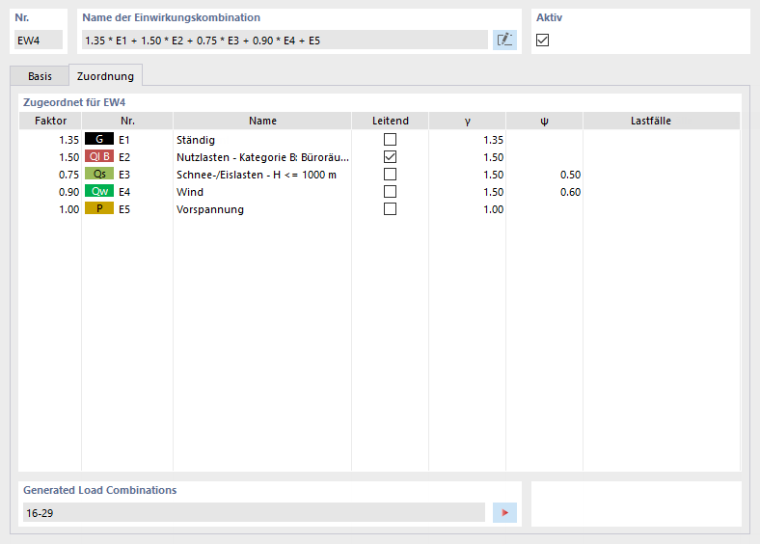The width and height of the screenshot is (760, 544).
Task: Click the edit name icon button
Action: coord(505,40)
